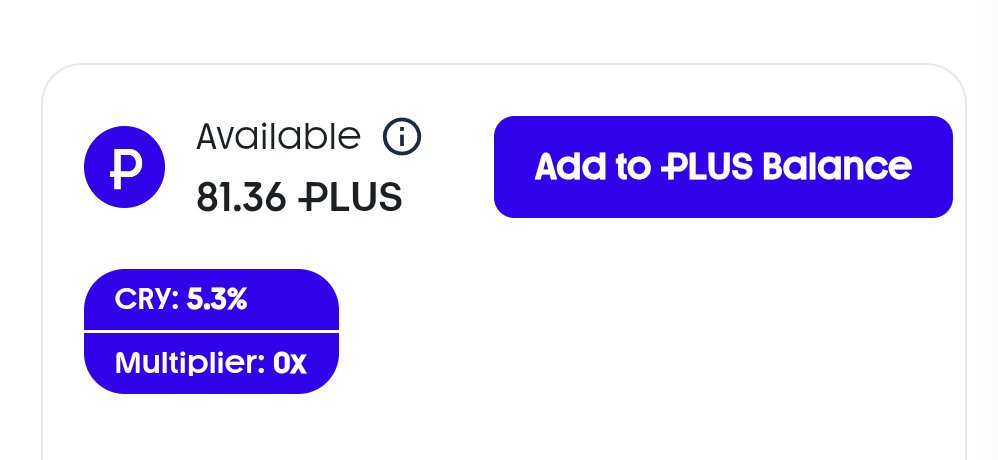Click the words Add to on the purple button

coord(593,166)
